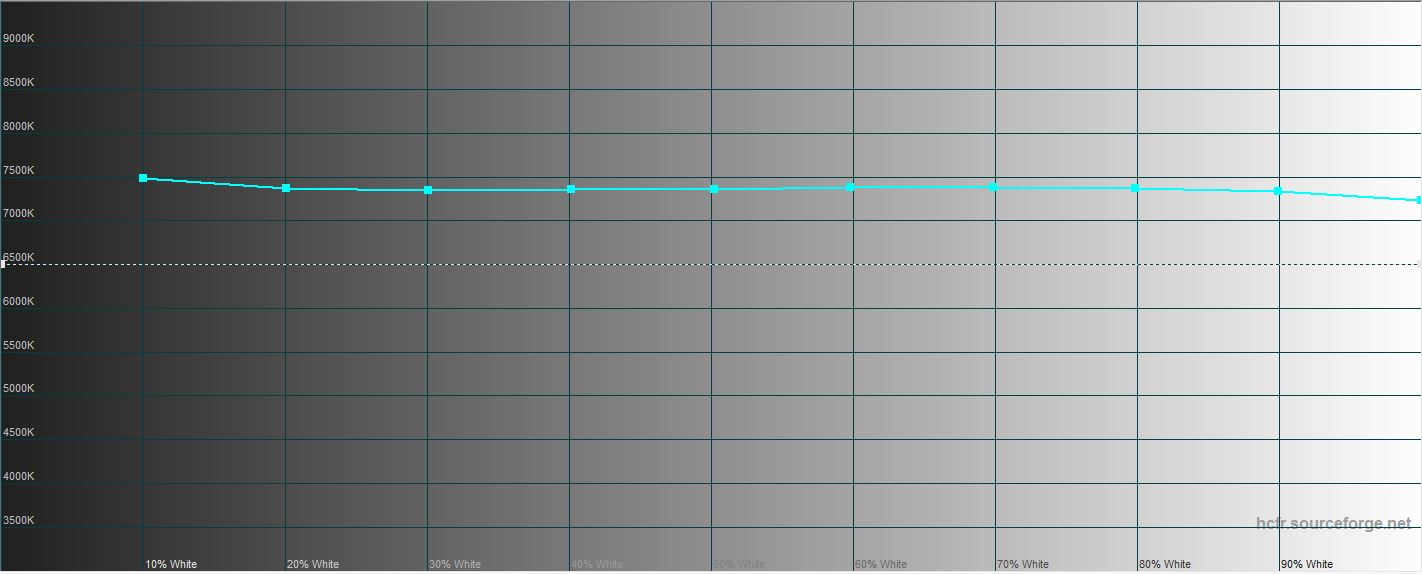Select the 7500K label on the vertical axis
Viewport: 1422px width, 574px height.
coord(19,170)
